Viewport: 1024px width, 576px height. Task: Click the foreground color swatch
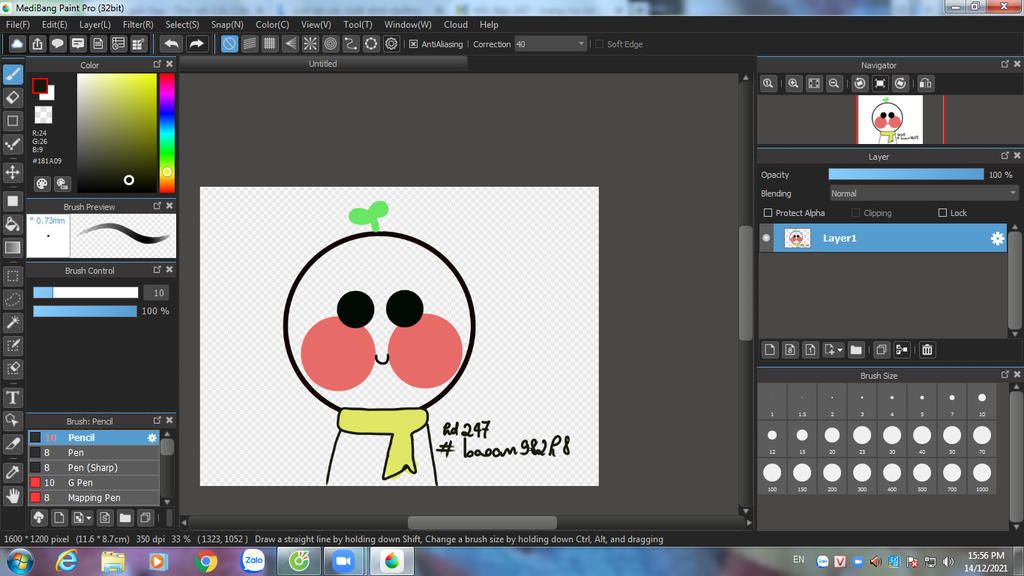click(x=40, y=86)
